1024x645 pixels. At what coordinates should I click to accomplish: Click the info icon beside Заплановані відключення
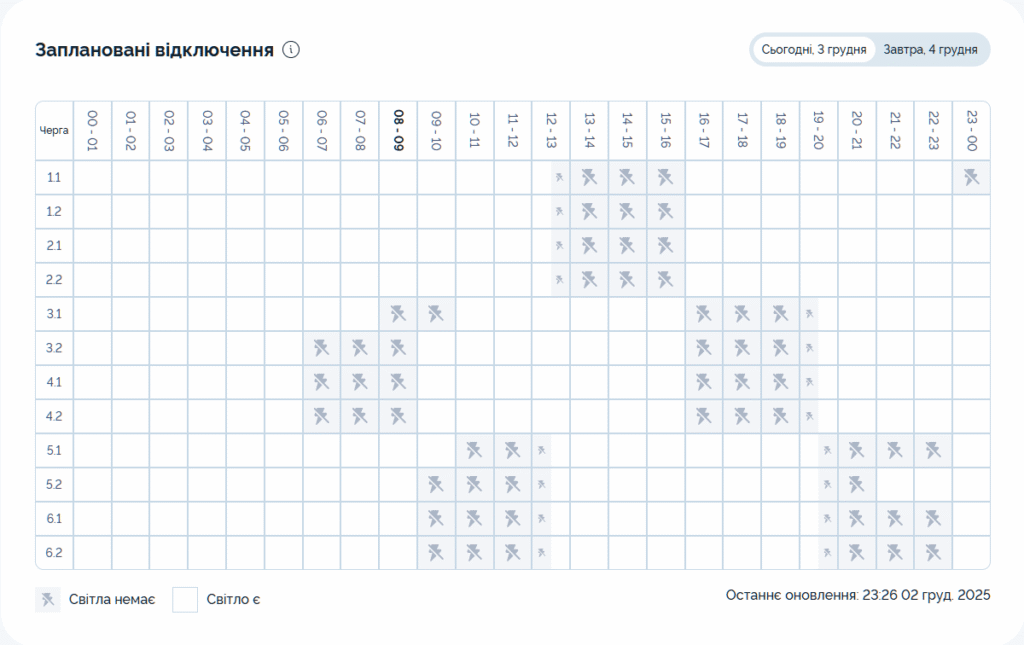(291, 50)
